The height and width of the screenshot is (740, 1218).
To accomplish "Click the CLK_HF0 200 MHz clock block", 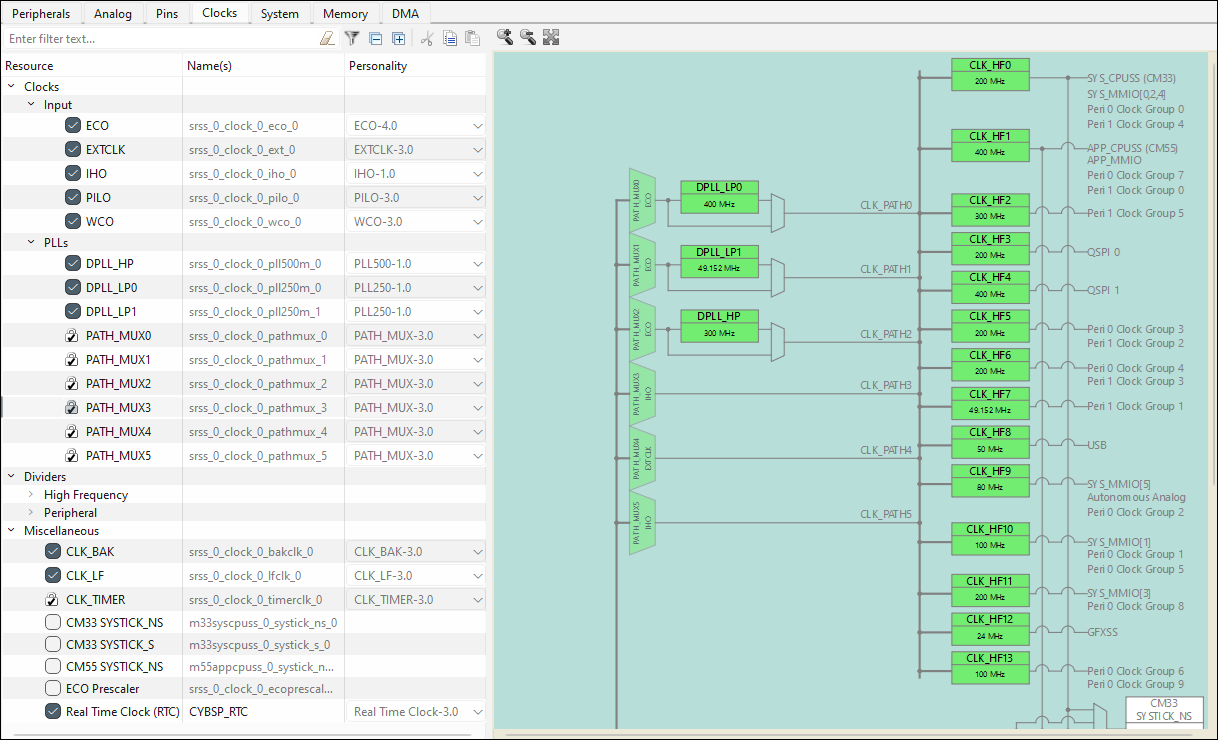I will [x=990, y=73].
